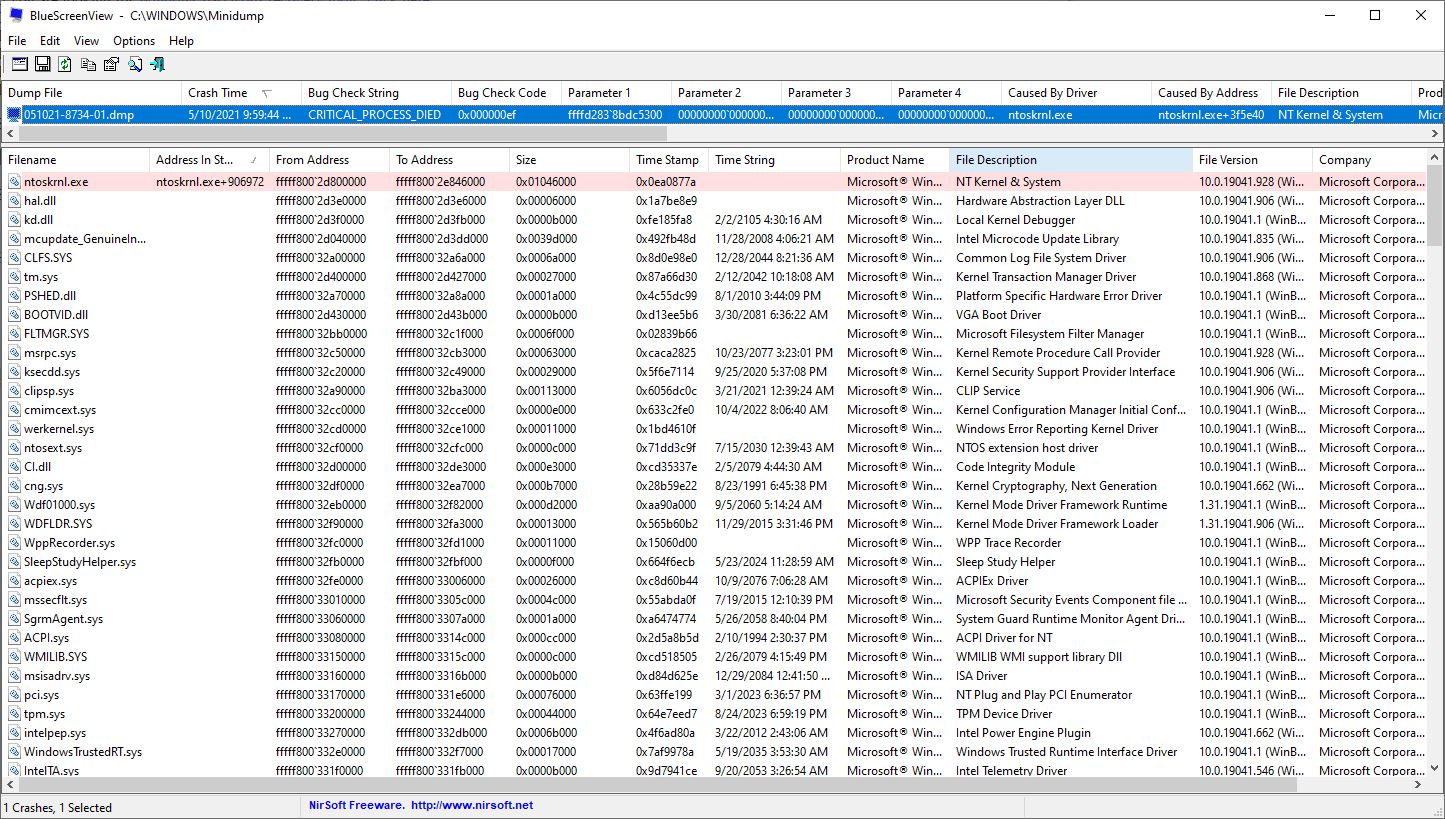This screenshot has width=1445, height=819.
Task: Sort by Caused By Driver column header
Action: [x=1076, y=93]
